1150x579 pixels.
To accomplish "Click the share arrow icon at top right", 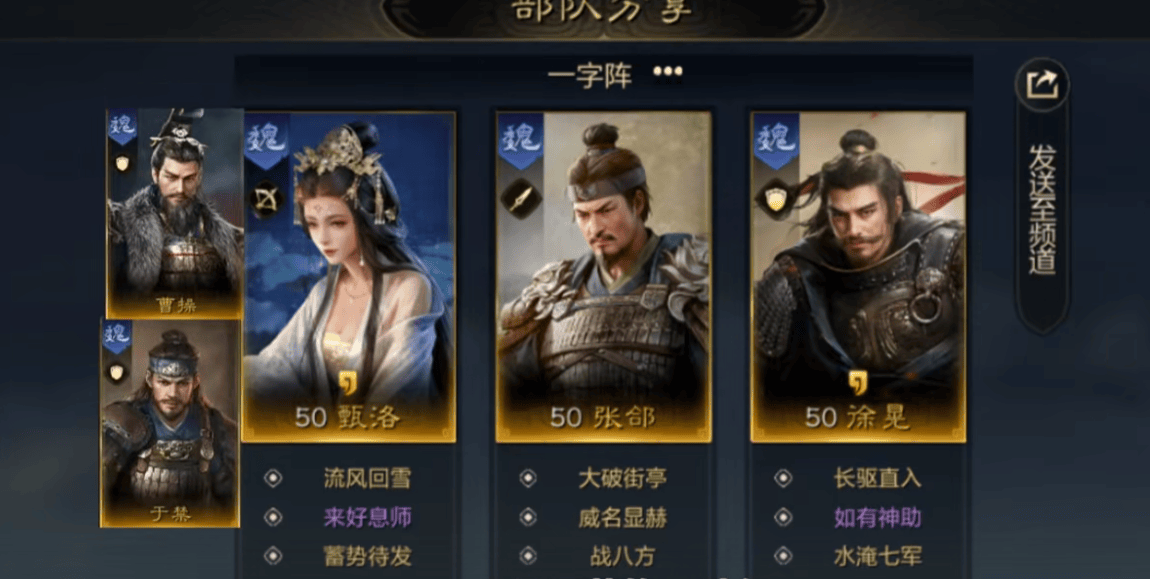I will [1042, 84].
